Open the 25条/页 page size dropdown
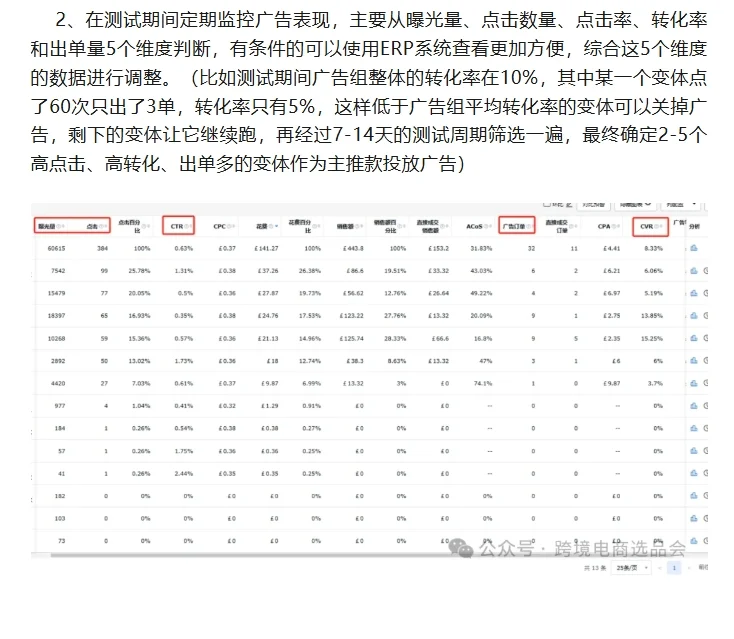Image resolution: width=734 pixels, height=639 pixels. tap(631, 568)
